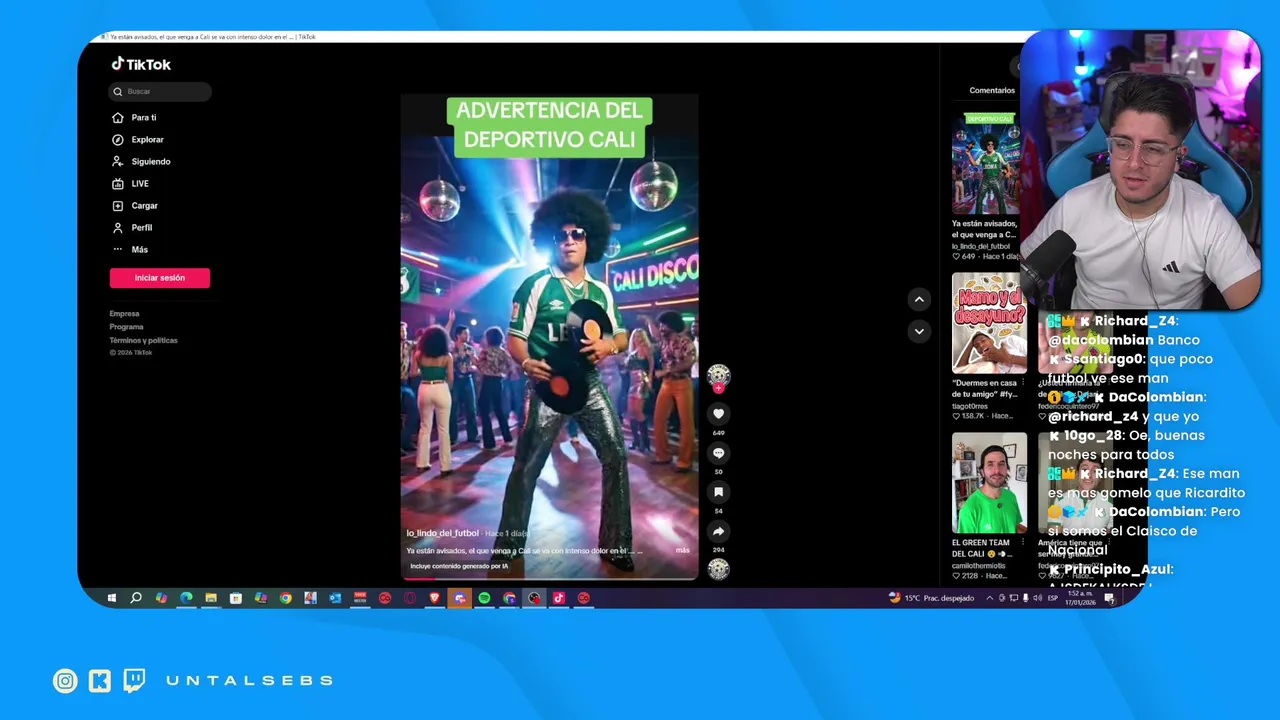This screenshot has height=720, width=1280.
Task: Like the video with heart icon
Action: point(718,414)
